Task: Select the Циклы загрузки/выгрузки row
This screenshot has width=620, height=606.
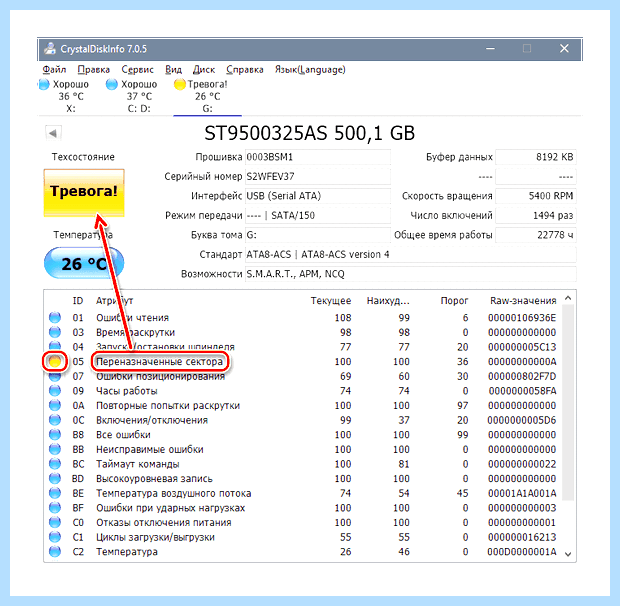Action: 303,537
